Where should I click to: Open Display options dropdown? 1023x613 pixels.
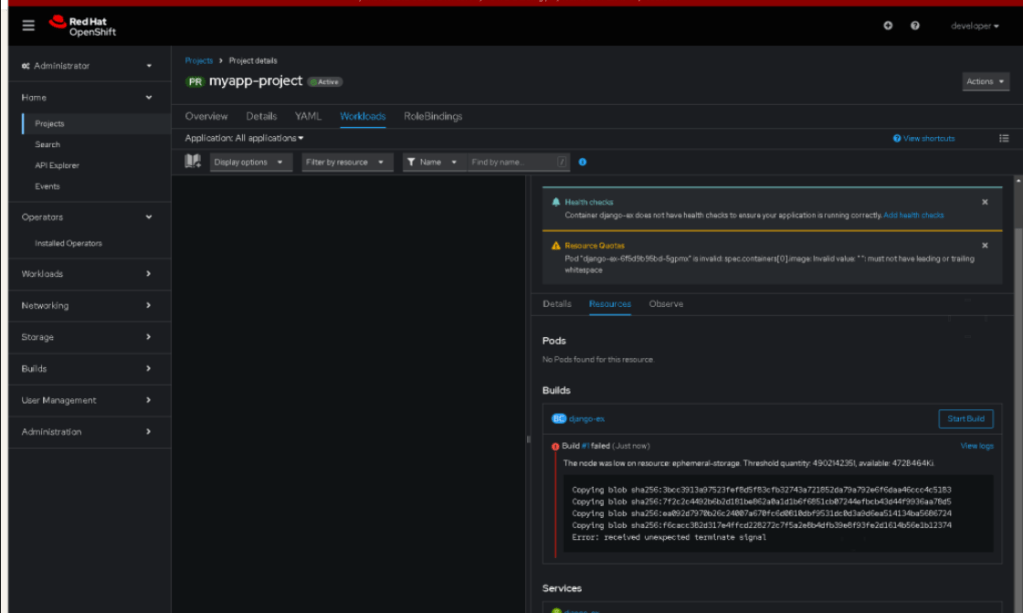point(251,162)
